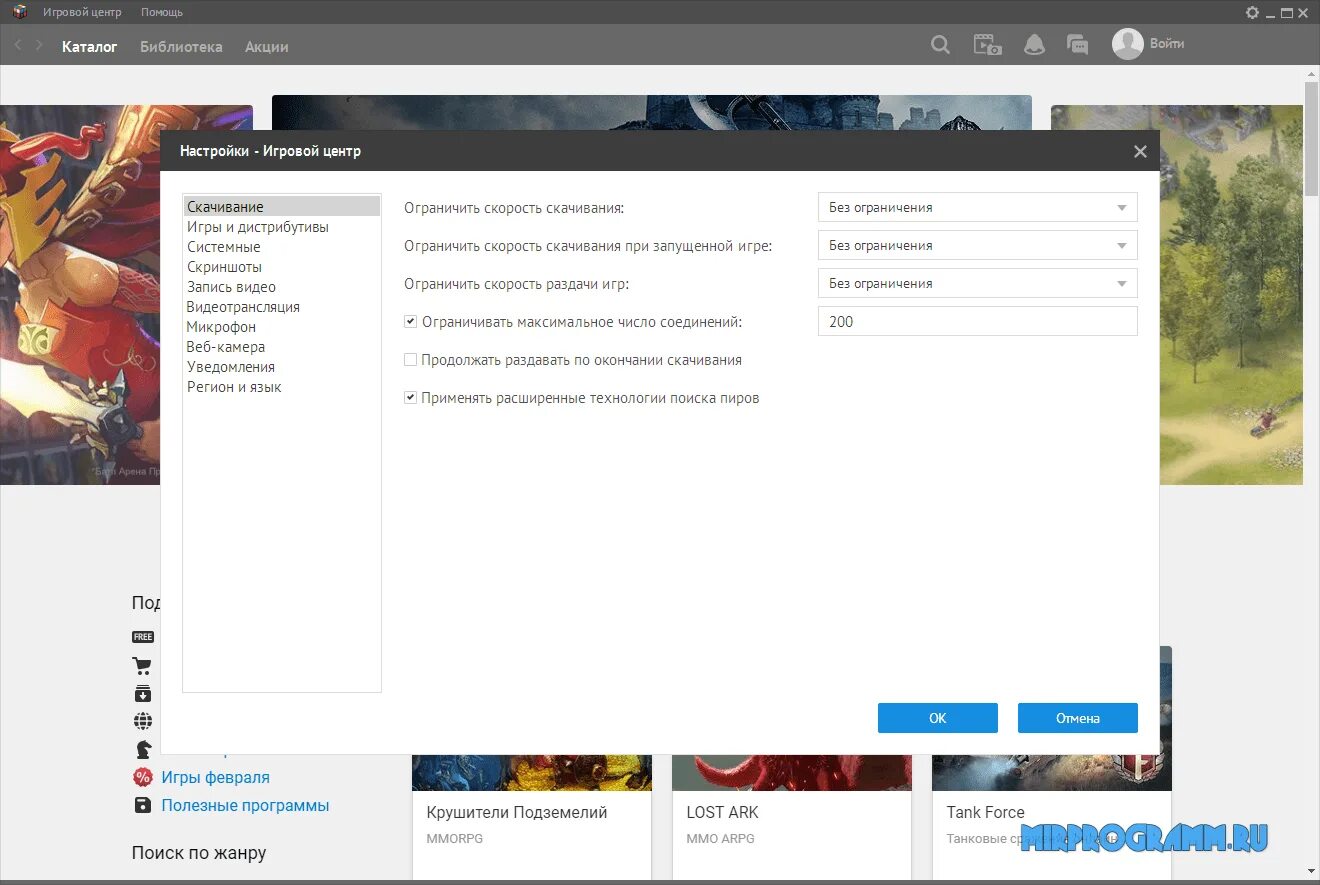Click the max connections field with 200
Screen dimensions: 1320x885
point(978,321)
